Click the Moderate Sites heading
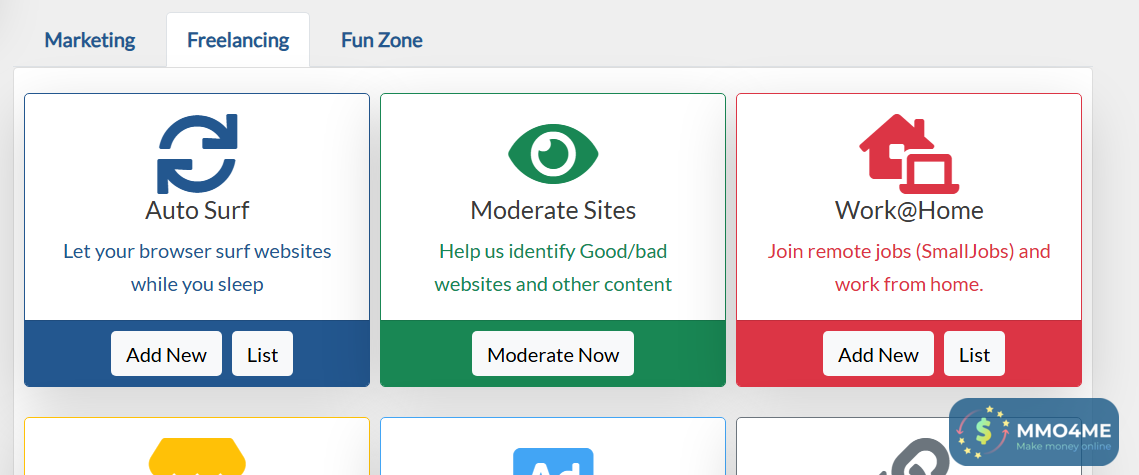The height and width of the screenshot is (475, 1139). pos(553,210)
